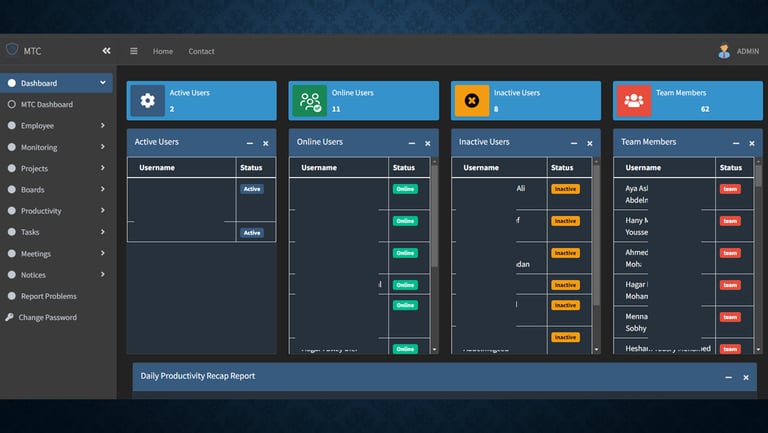Click the MTC shield logo icon
The height and width of the screenshot is (433, 768).
(x=12, y=49)
